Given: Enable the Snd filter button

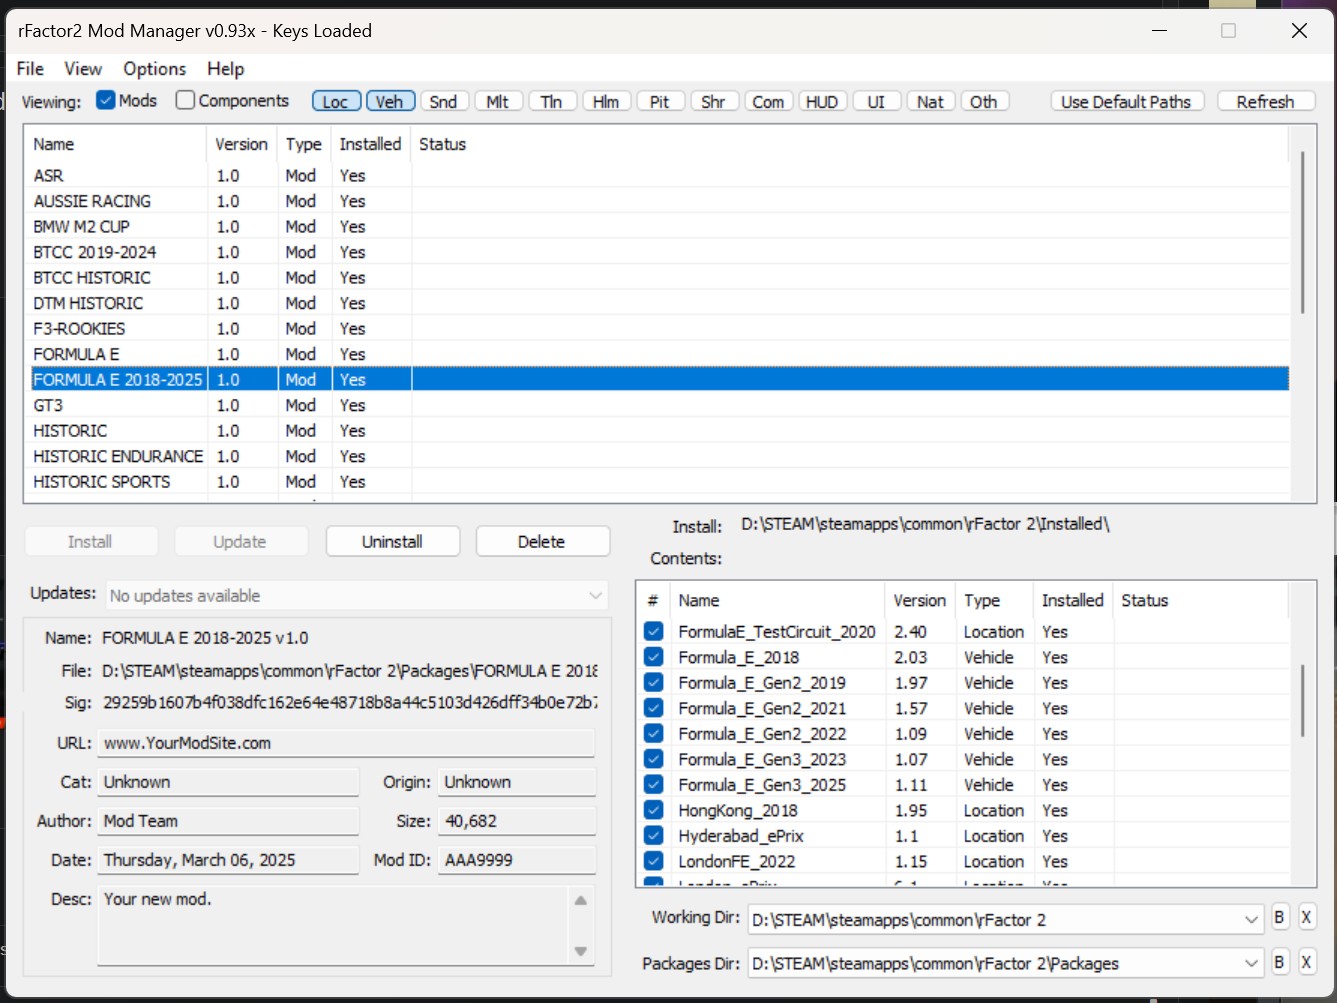Looking at the screenshot, I should [443, 102].
